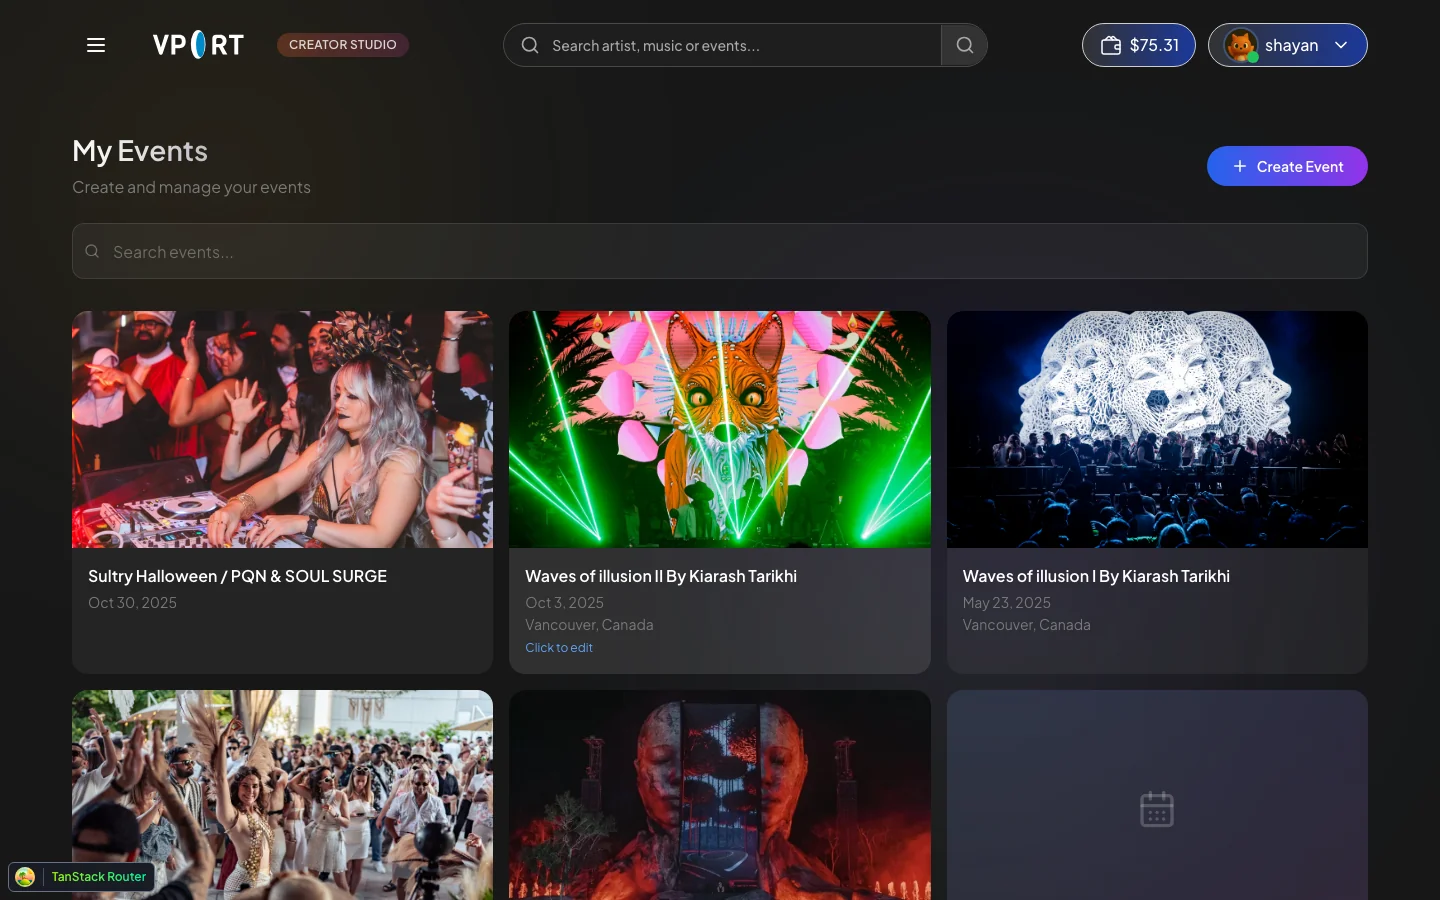
Task: Click the wallet icon showing $75.31
Action: pos(1111,45)
